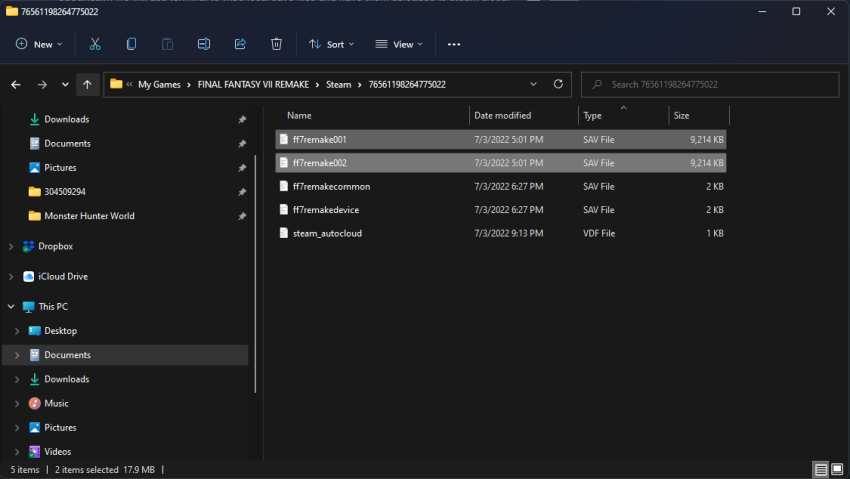Click the Delete trash icon
Screen dimensions: 850x479
click(x=276, y=44)
